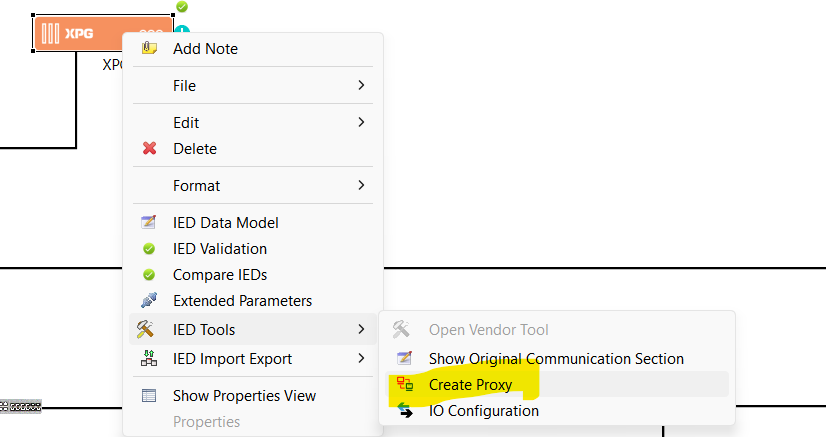Viewport: 826px width, 437px height.
Task: Expand the Format submenu arrow
Action: [361, 186]
